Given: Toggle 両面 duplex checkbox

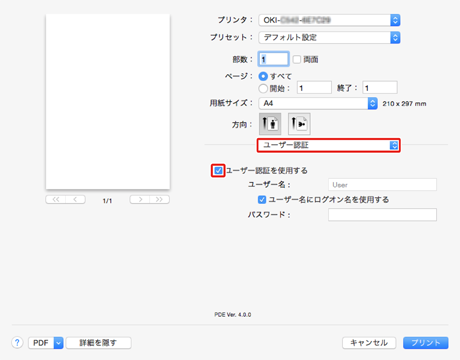Looking at the screenshot, I should click(297, 59).
